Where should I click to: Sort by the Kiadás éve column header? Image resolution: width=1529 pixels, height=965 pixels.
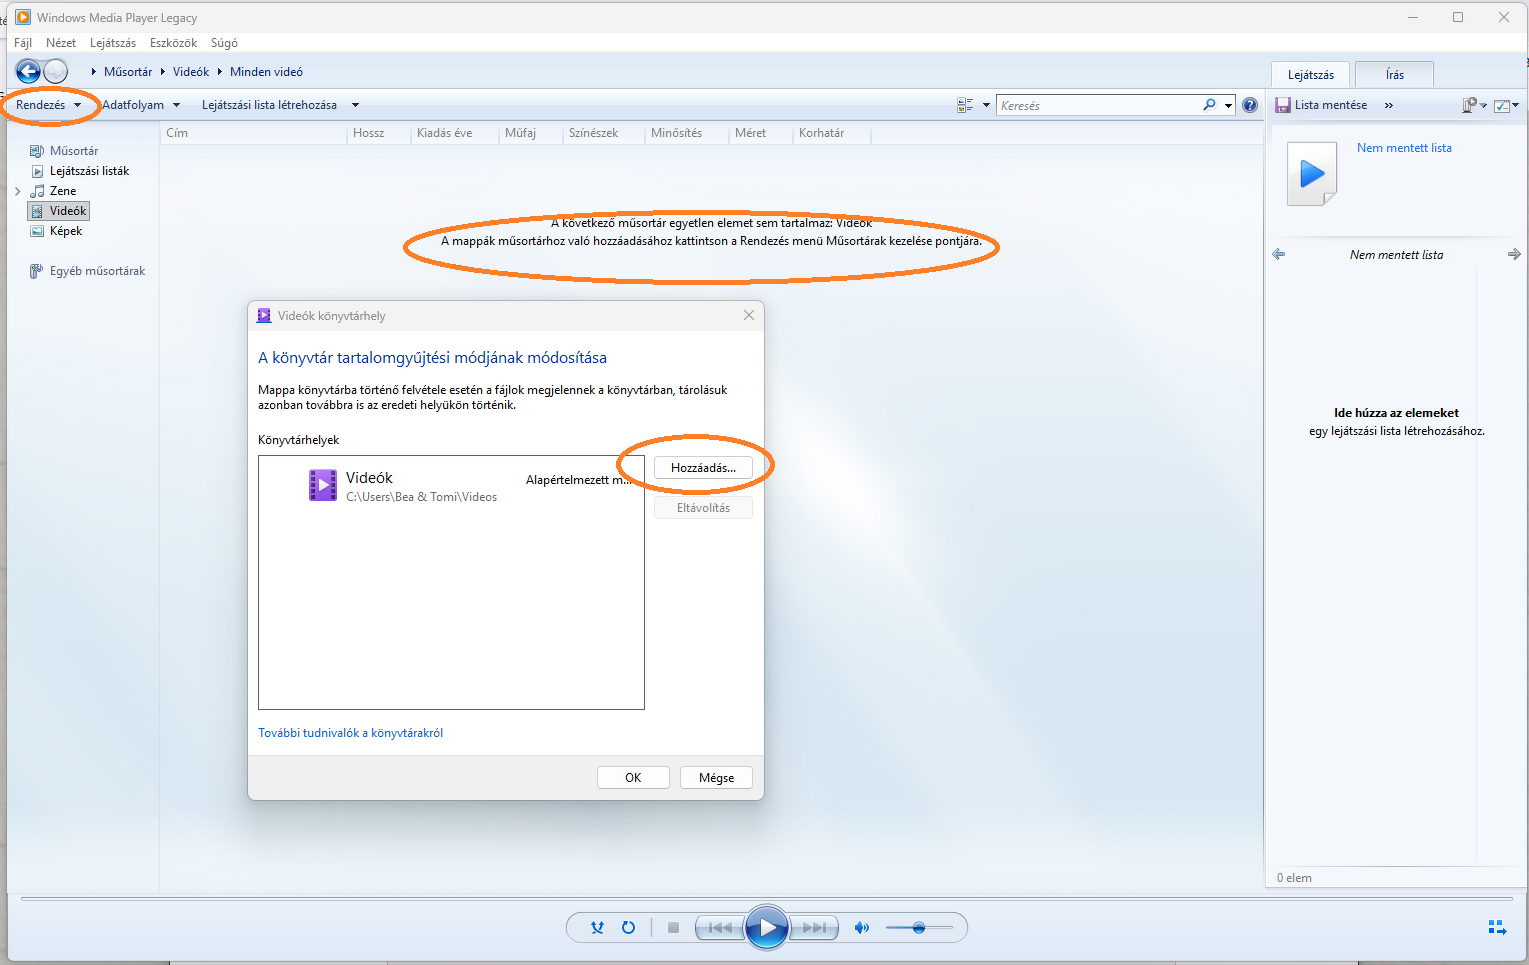(455, 133)
